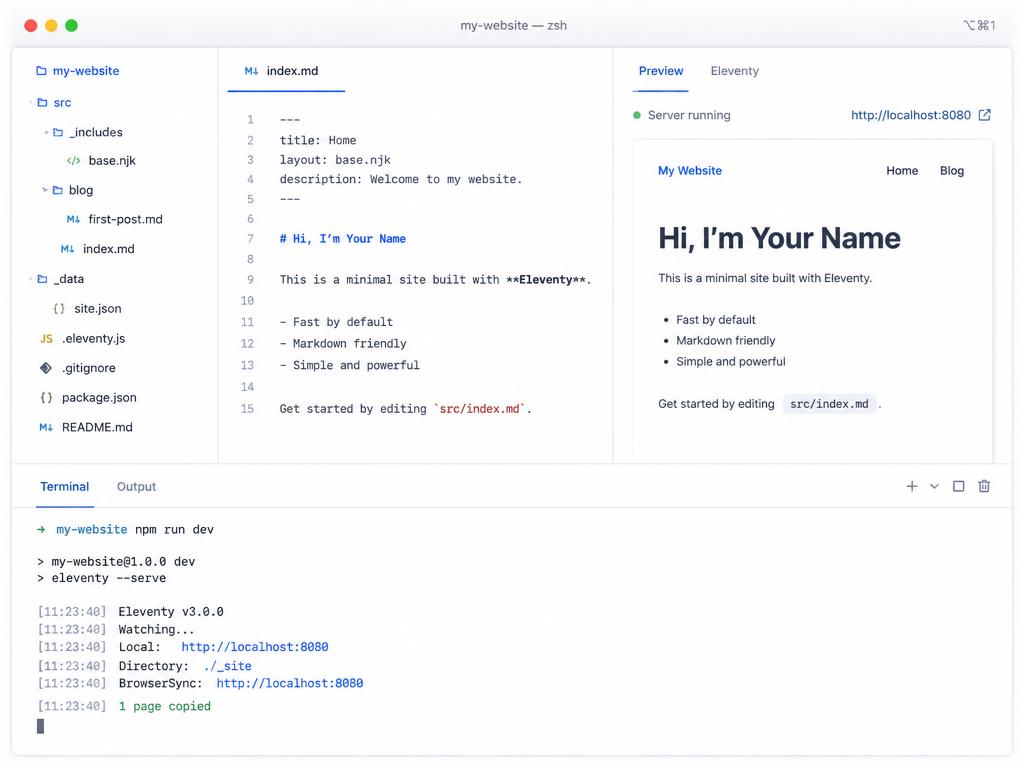Click the src folder icon

[x=42, y=103]
